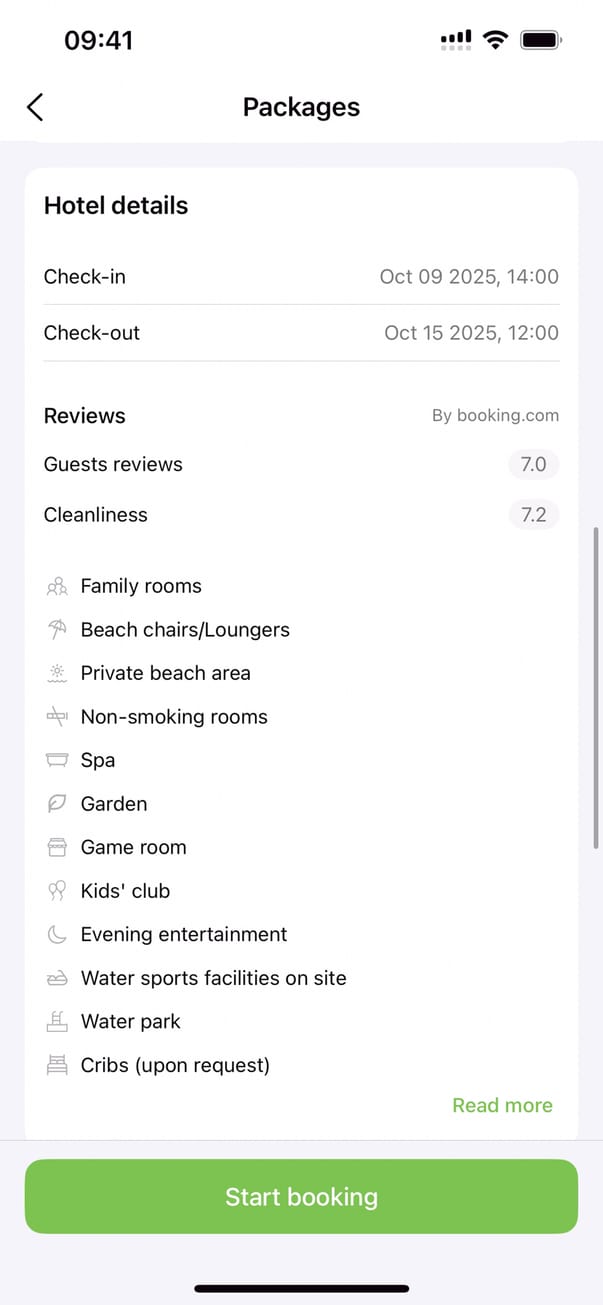
Task: Tap the Non-smoking rooms icon
Action: [57, 717]
